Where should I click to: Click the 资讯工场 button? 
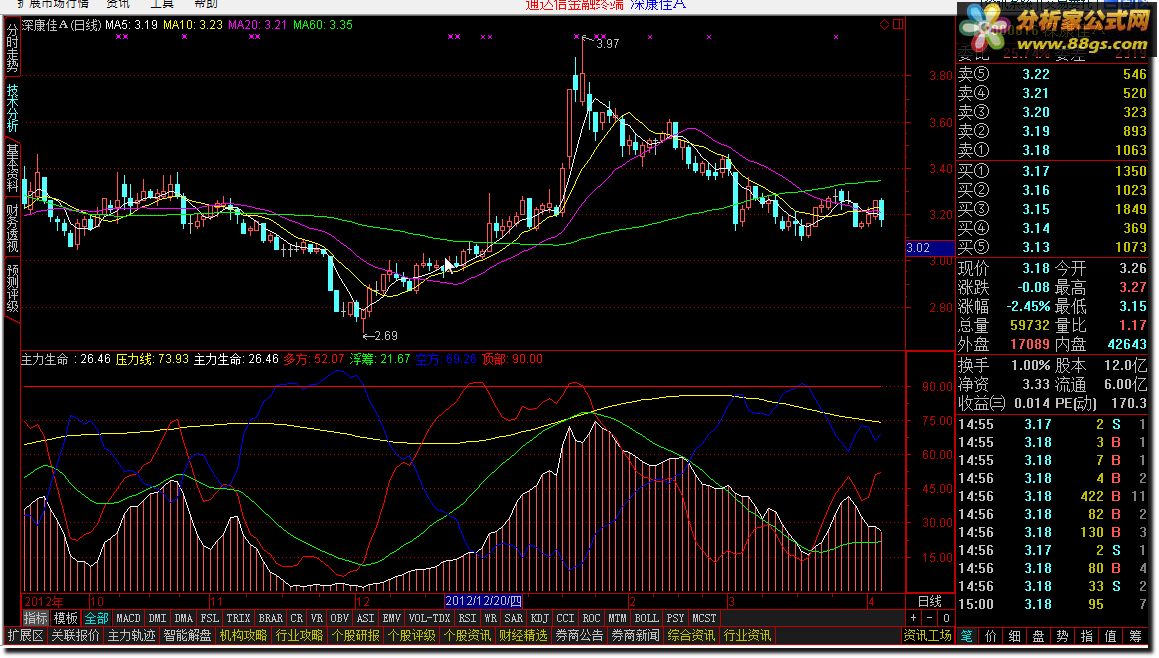pyautogui.click(x=927, y=636)
